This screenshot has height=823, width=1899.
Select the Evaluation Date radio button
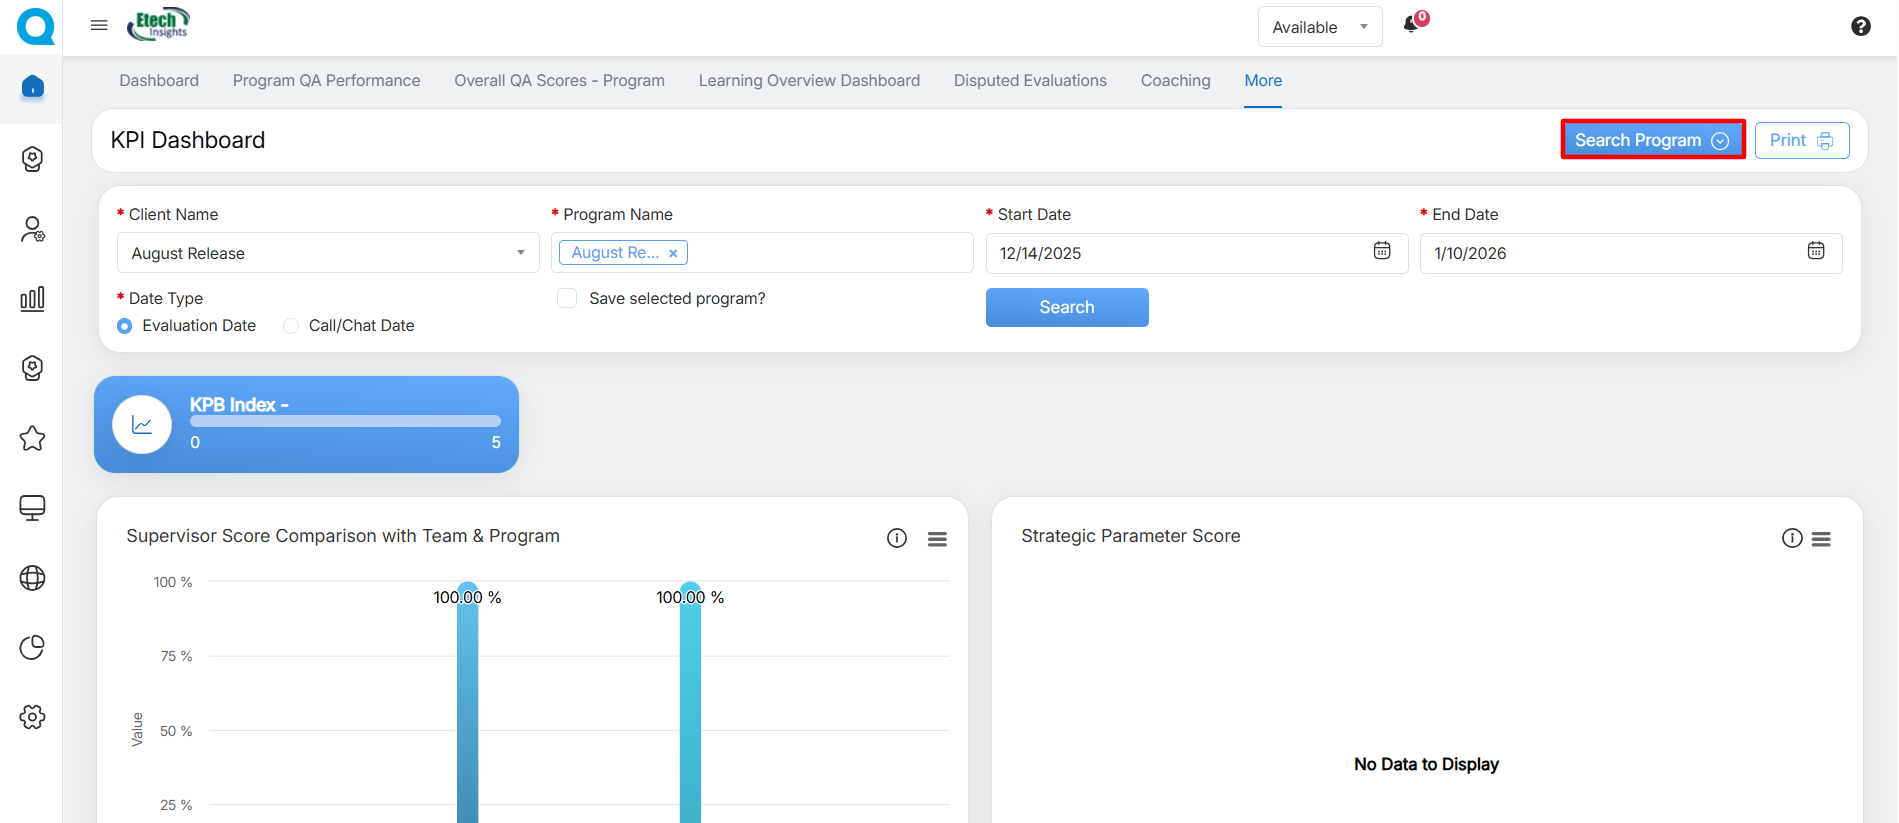point(125,326)
